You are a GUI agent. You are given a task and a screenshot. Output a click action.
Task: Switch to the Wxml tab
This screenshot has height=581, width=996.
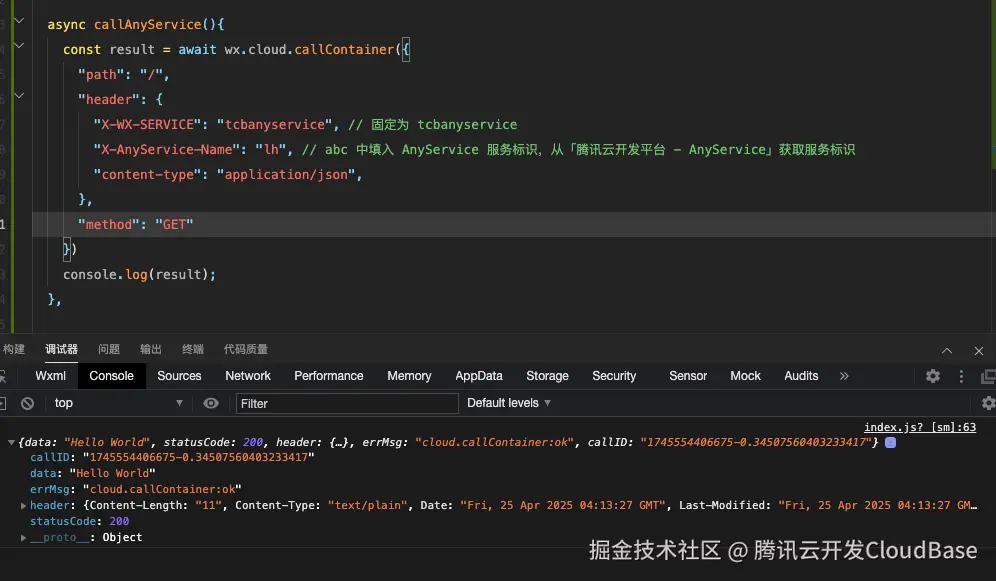tap(50, 376)
